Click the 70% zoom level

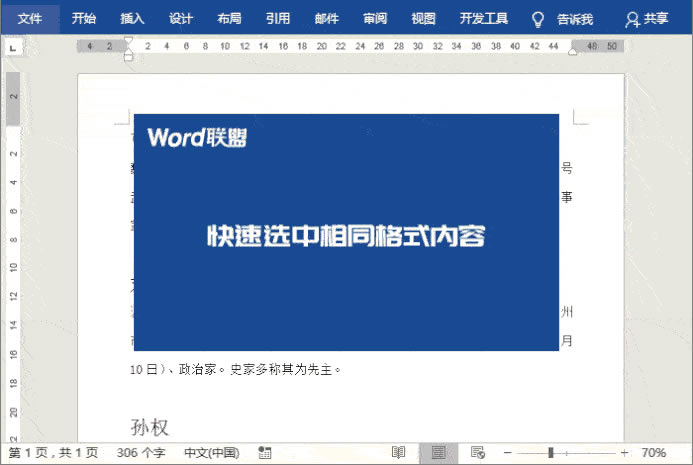tap(653, 453)
